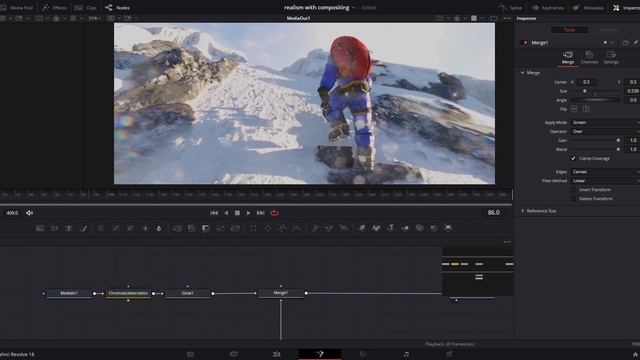This screenshot has height=360, width=640.
Task: Add a Rectangle mask from toolbar
Action: [x=253, y=228]
